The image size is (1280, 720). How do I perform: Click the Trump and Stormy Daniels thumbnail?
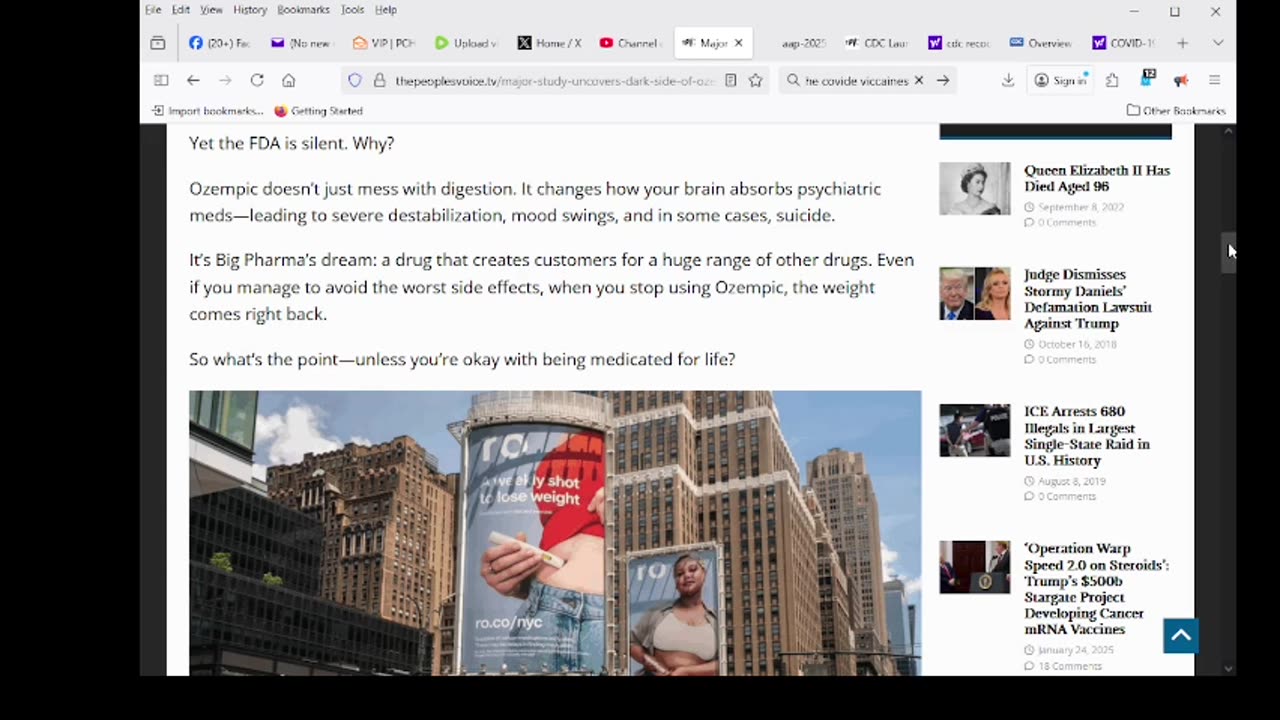point(975,293)
